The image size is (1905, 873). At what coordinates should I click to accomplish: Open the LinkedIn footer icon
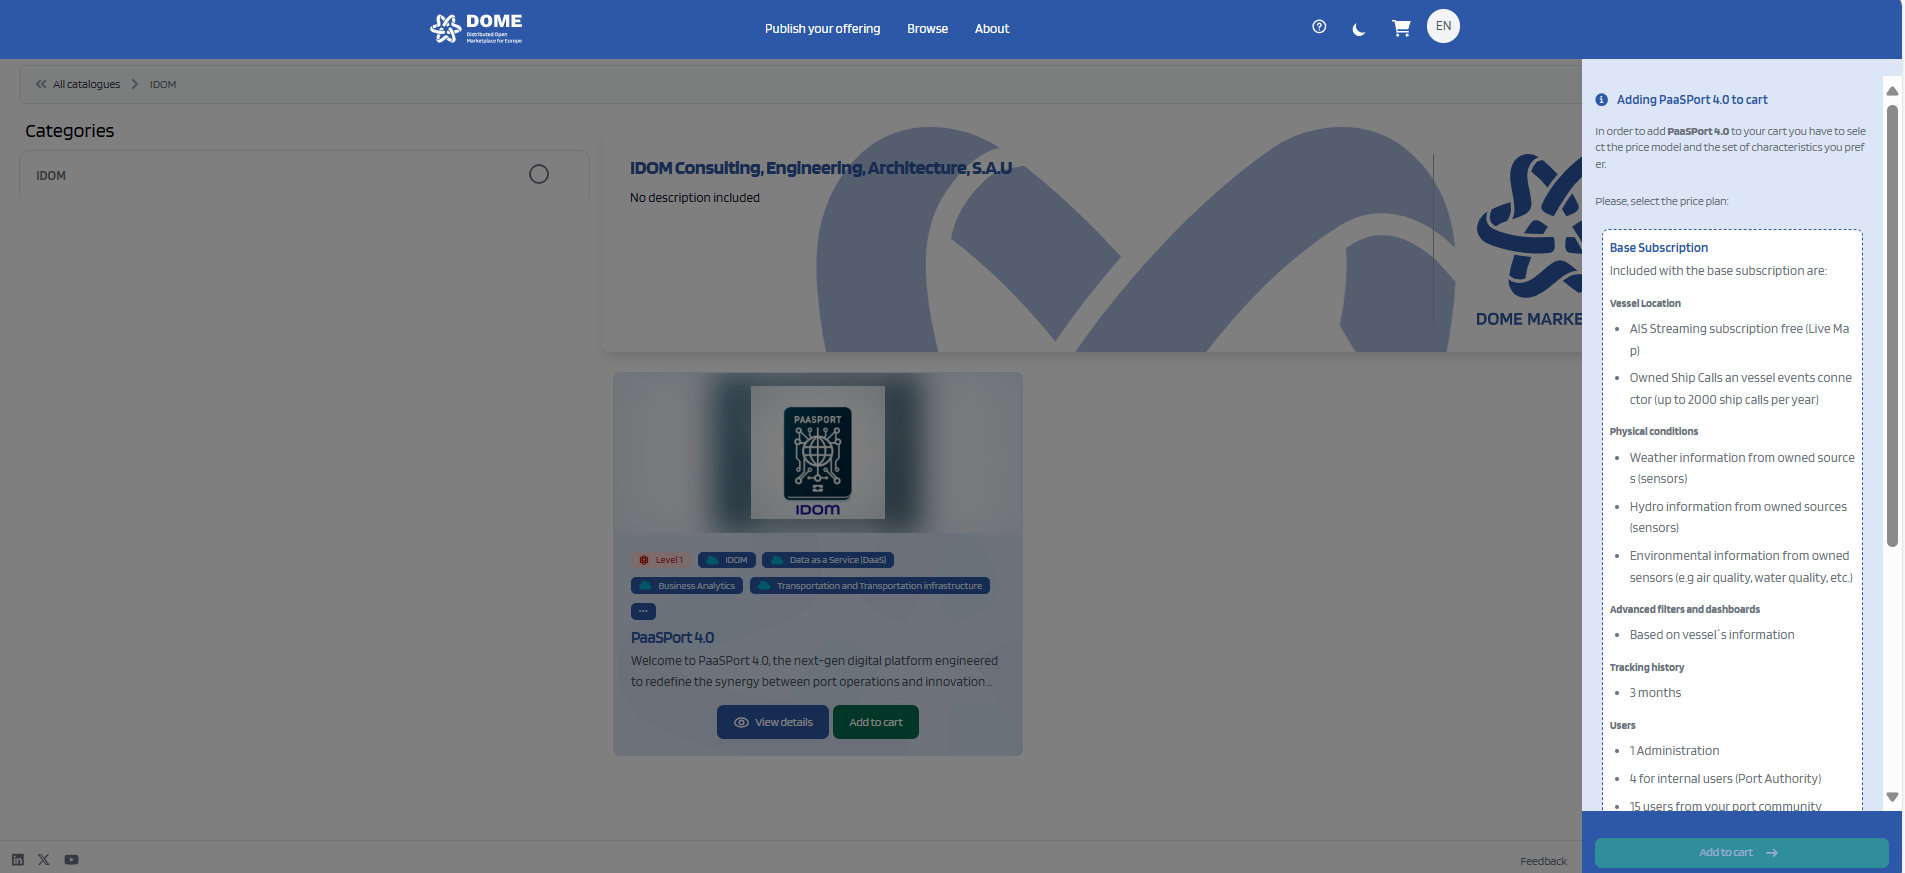18,859
